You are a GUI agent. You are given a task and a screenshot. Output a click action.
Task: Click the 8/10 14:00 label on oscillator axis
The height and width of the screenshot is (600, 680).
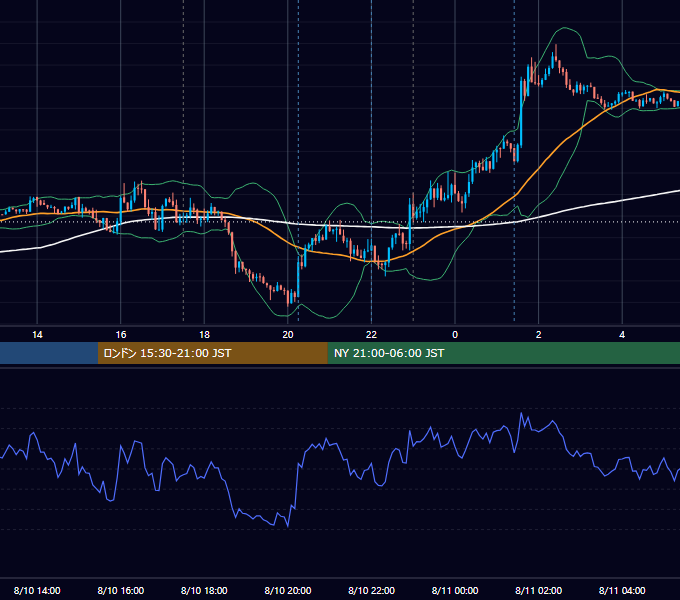click(37, 590)
